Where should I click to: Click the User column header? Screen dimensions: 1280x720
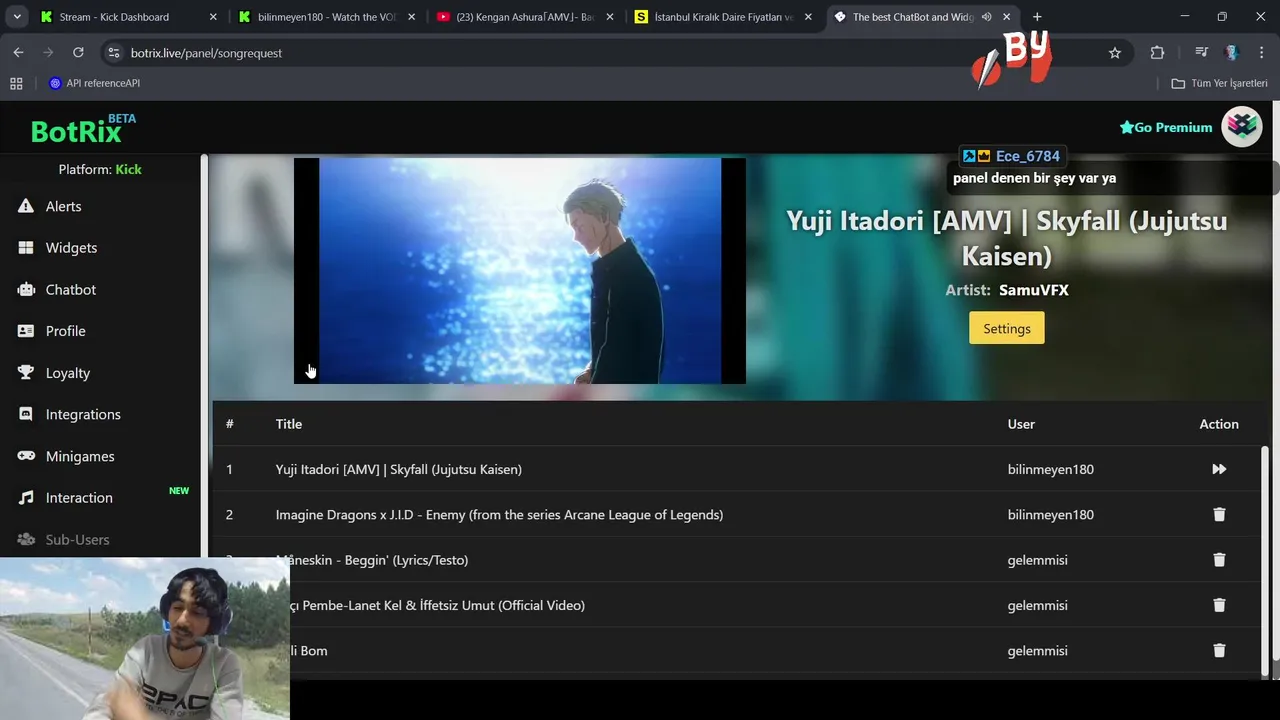click(1021, 424)
